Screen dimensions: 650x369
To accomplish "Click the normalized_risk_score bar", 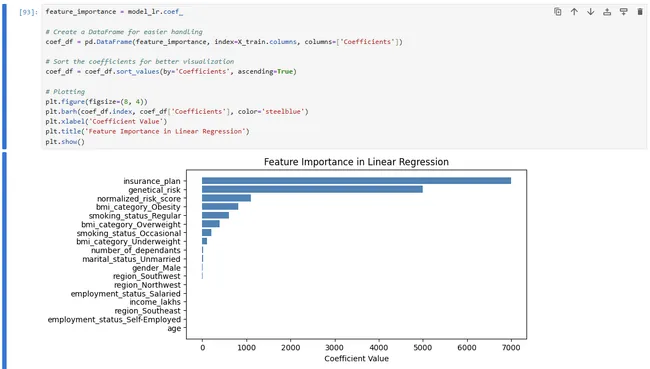I will [226, 198].
